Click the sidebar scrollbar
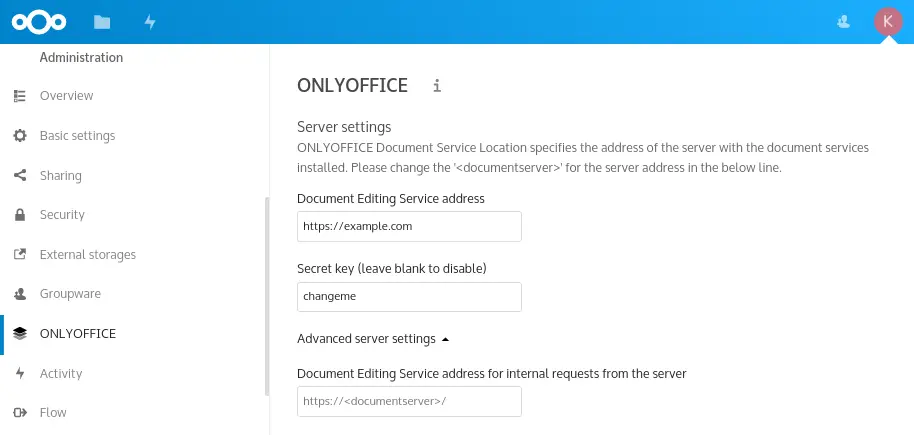914x435 pixels. [x=267, y=296]
